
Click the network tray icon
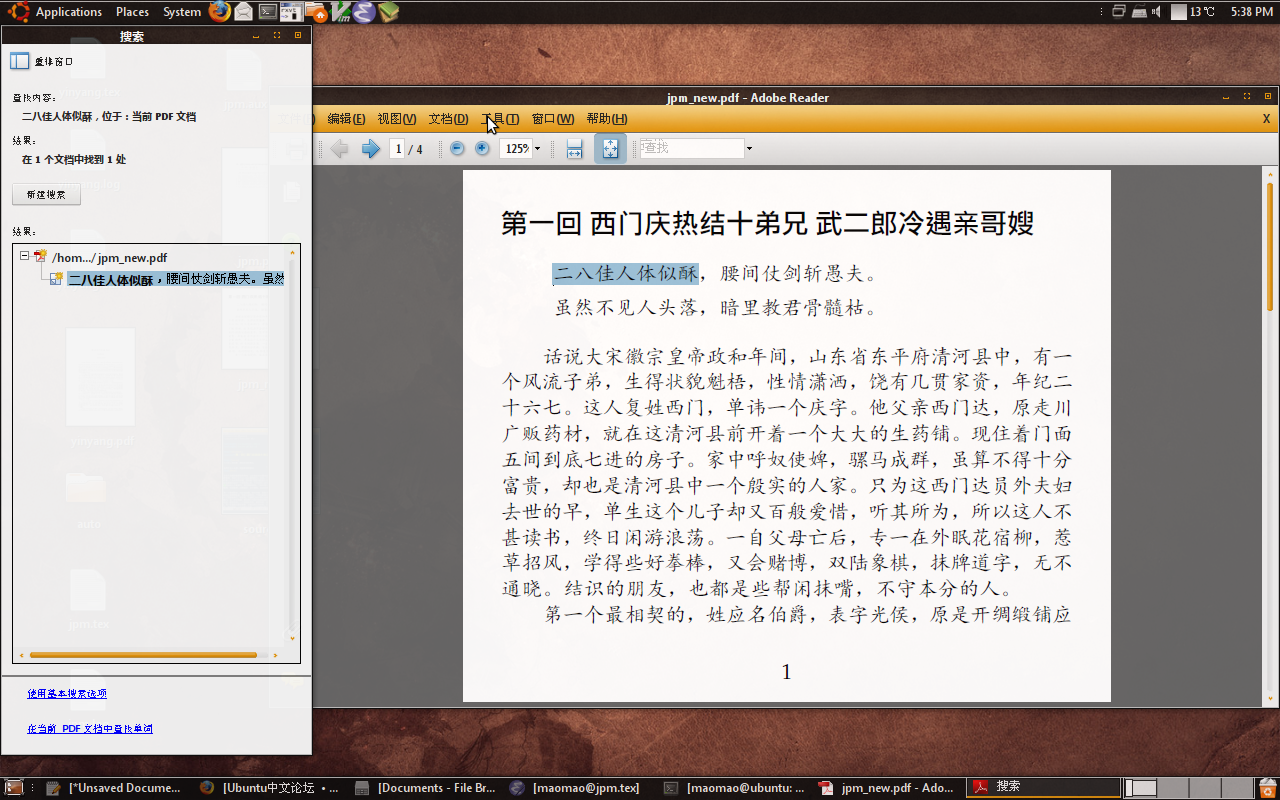click(1138, 12)
